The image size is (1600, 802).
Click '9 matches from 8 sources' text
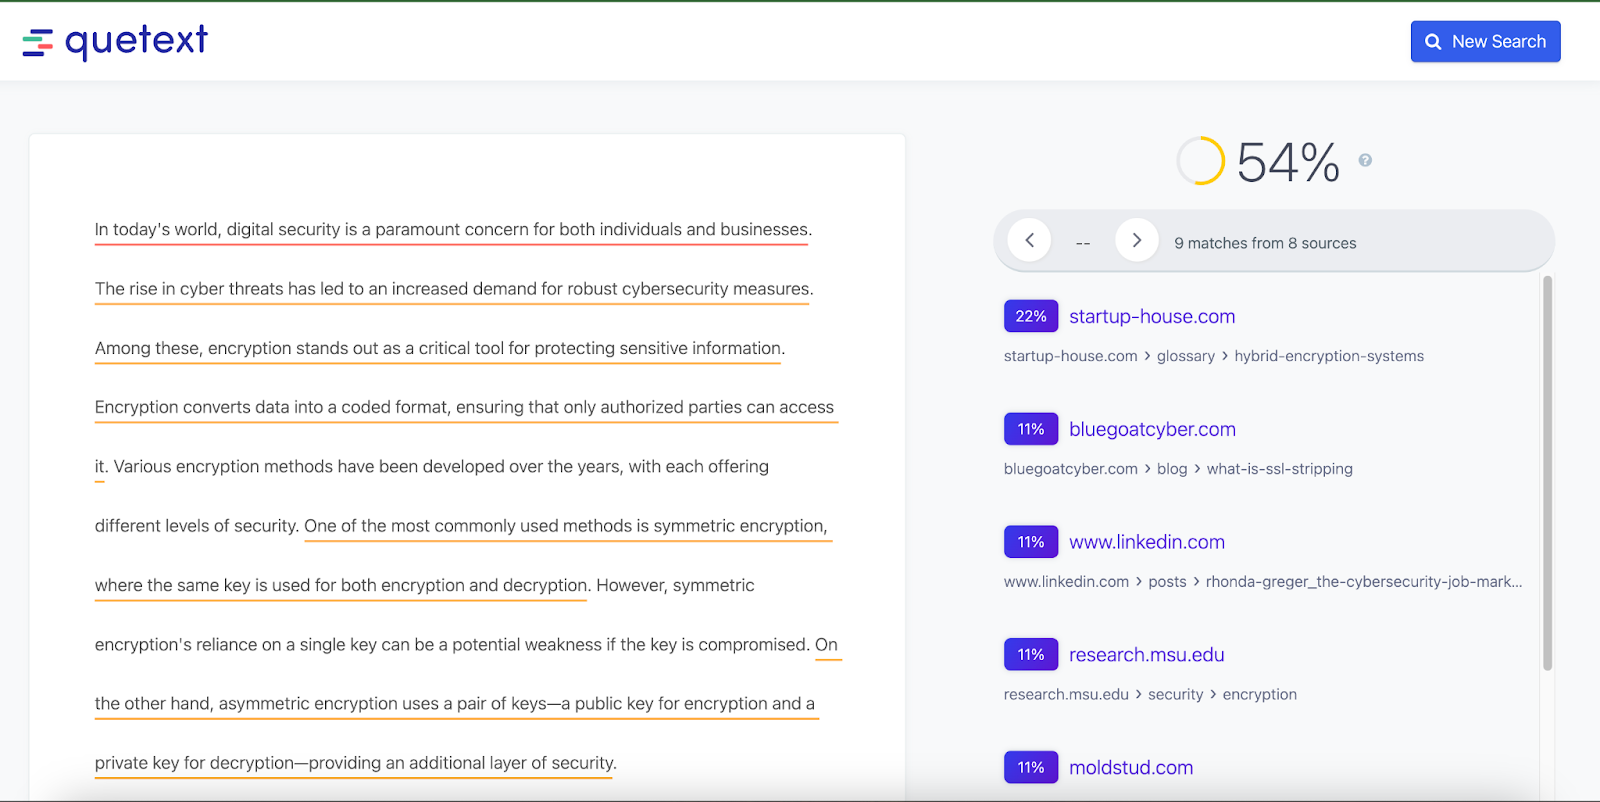point(1265,243)
